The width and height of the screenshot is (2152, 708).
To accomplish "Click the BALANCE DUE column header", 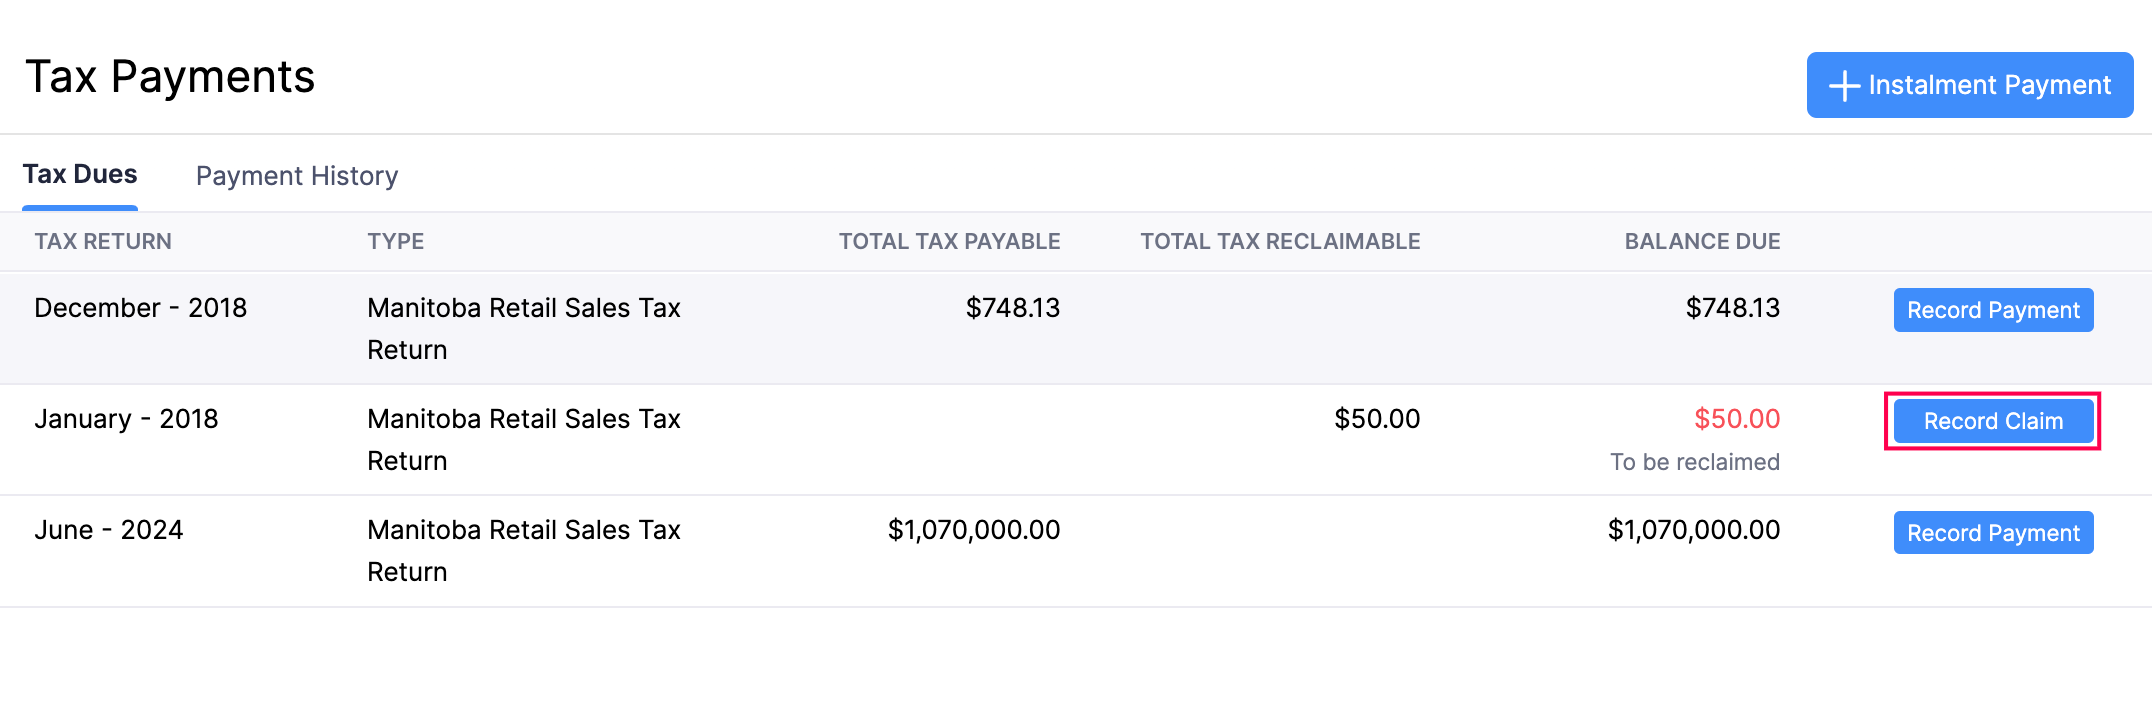I will (x=1702, y=241).
